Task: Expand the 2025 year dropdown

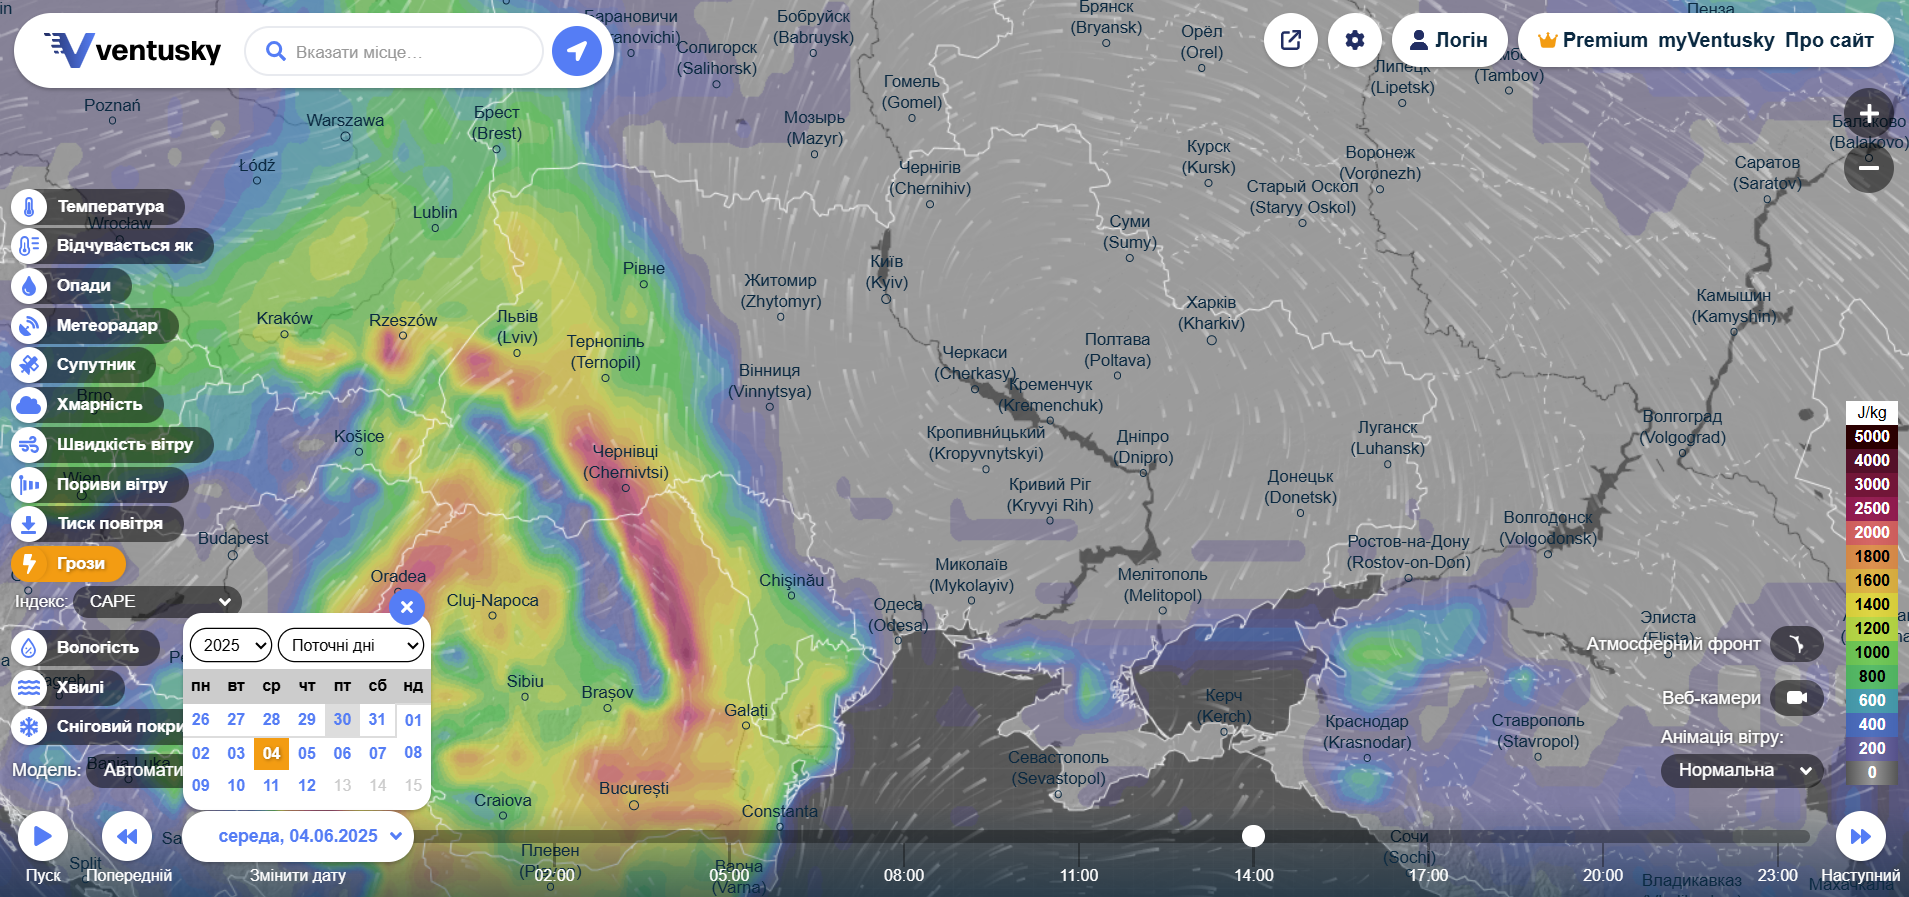Action: point(231,645)
